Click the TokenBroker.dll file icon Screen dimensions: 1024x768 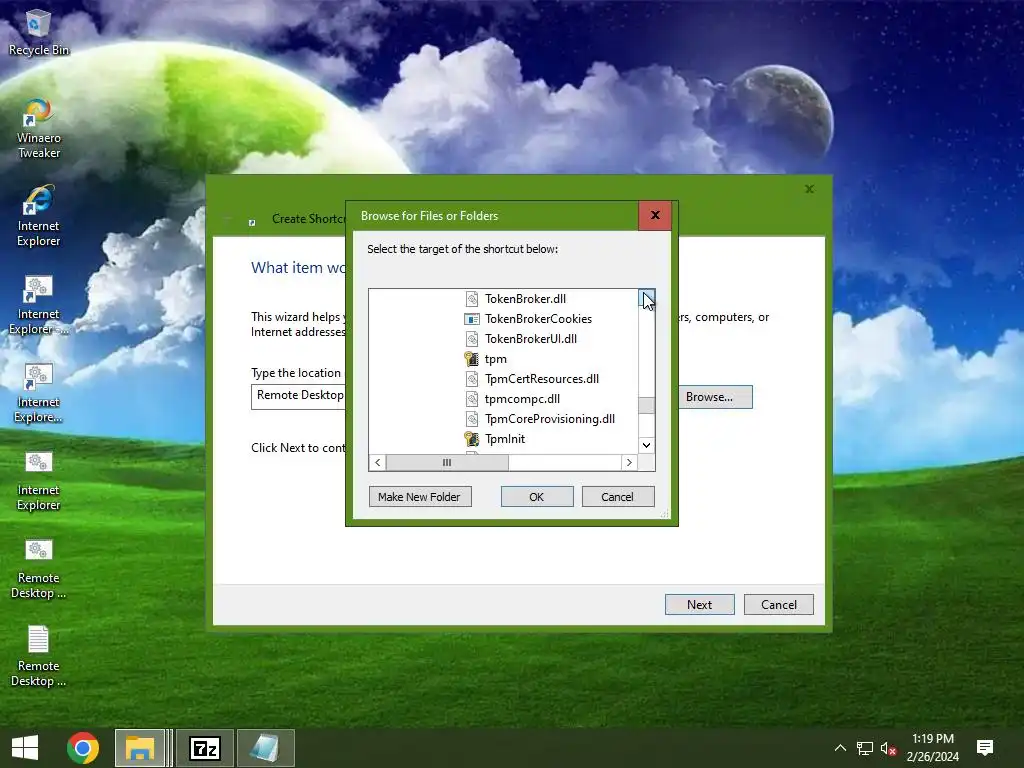pos(472,299)
